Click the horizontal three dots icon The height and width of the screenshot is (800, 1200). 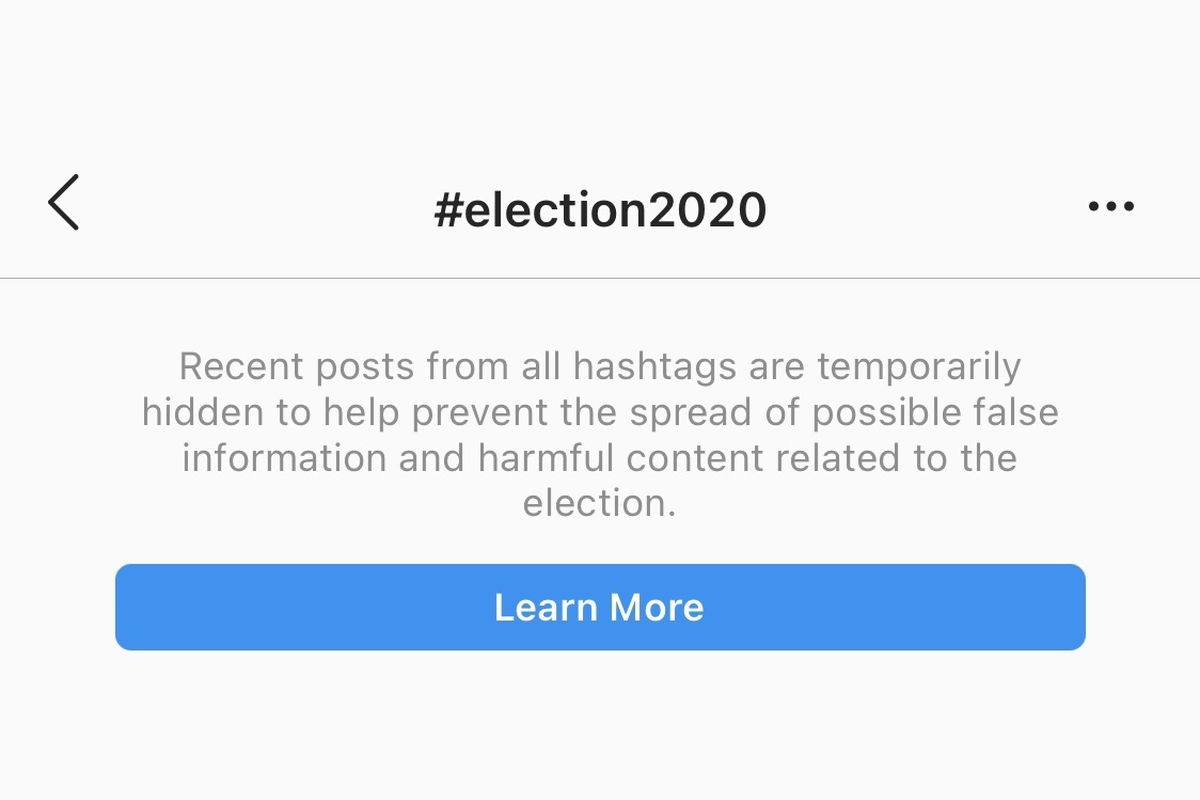tap(1110, 207)
